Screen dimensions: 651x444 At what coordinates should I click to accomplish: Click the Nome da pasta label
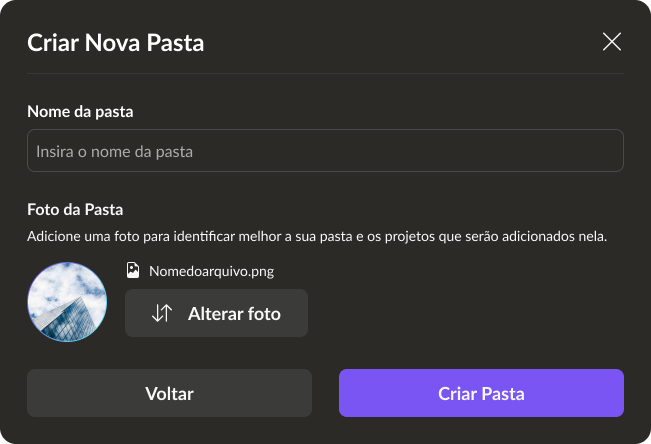pyautogui.click(x=80, y=111)
